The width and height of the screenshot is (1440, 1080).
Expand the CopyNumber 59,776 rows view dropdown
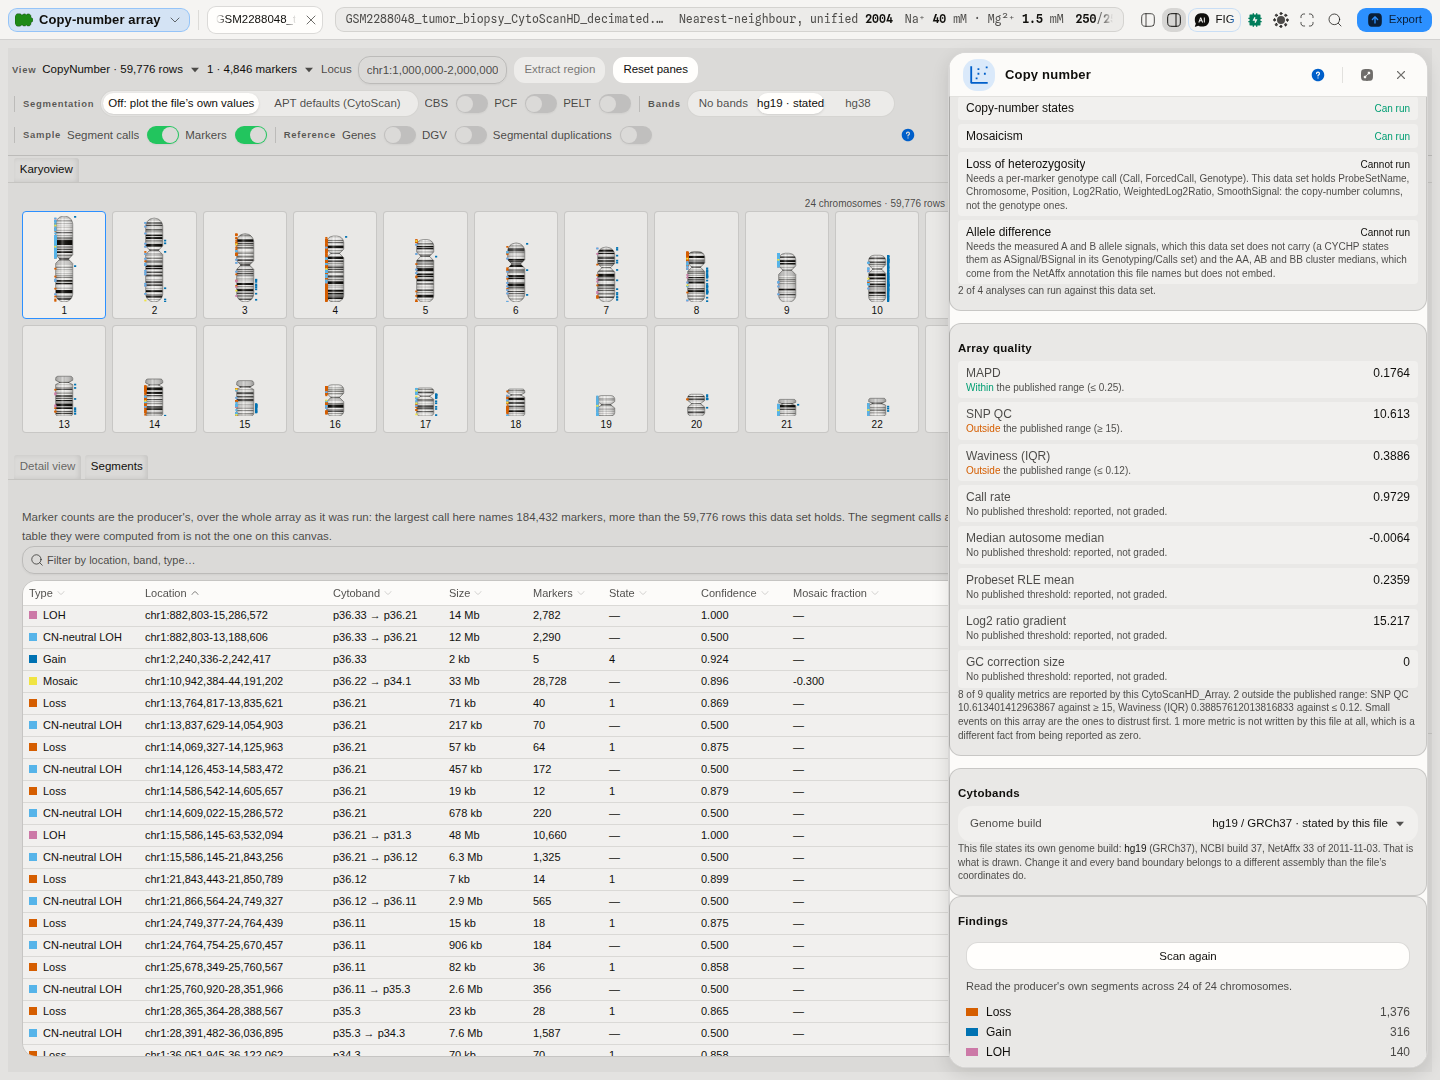coord(120,70)
